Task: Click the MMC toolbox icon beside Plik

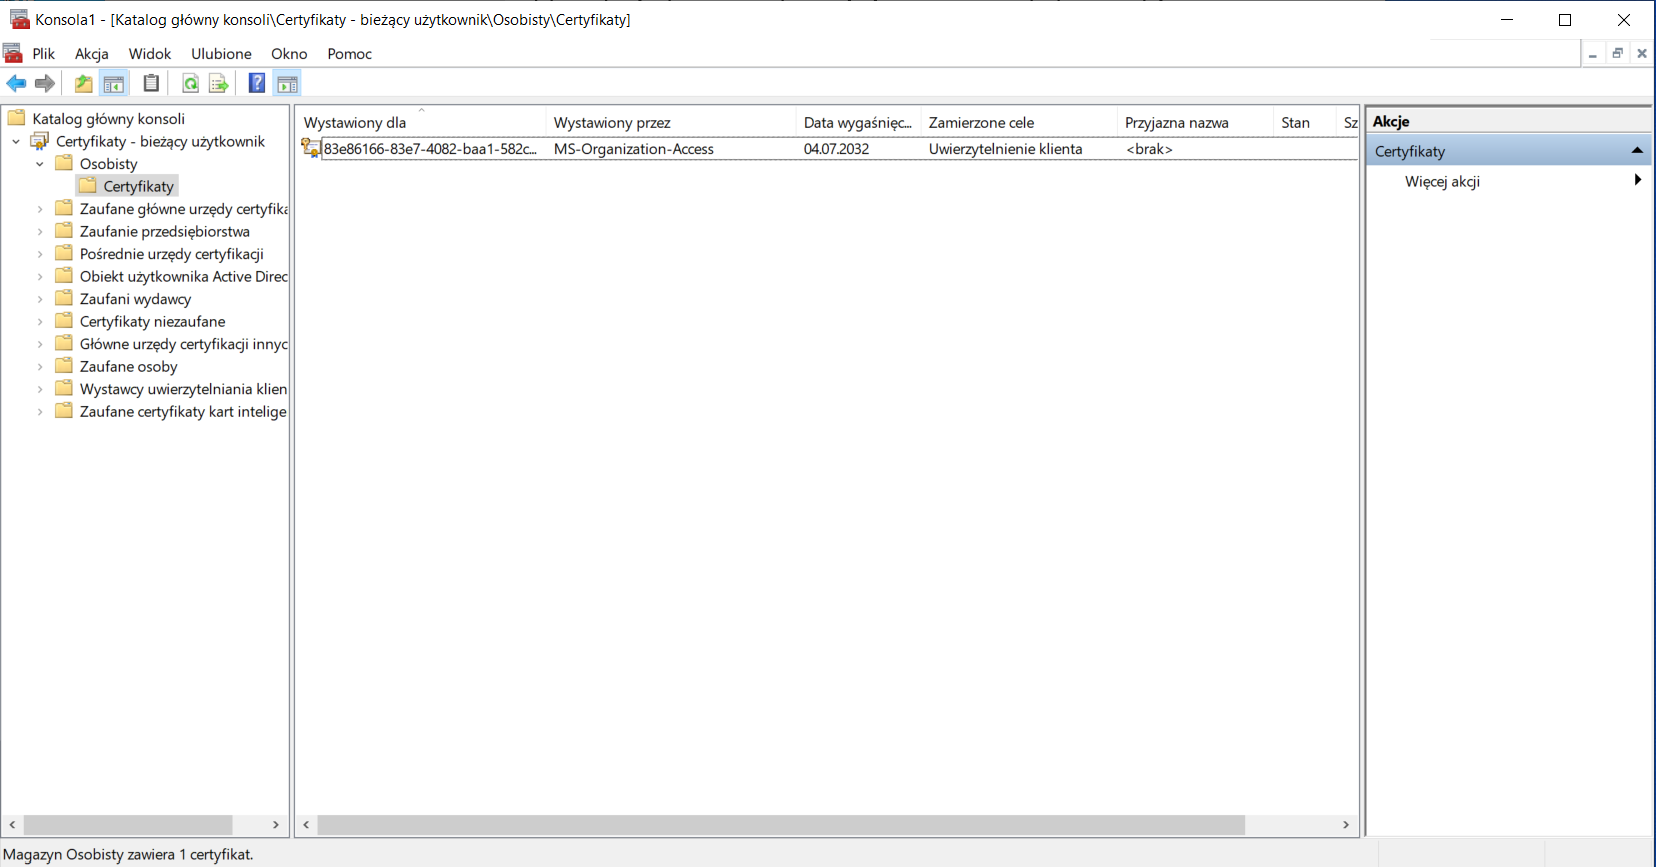Action: coord(13,53)
